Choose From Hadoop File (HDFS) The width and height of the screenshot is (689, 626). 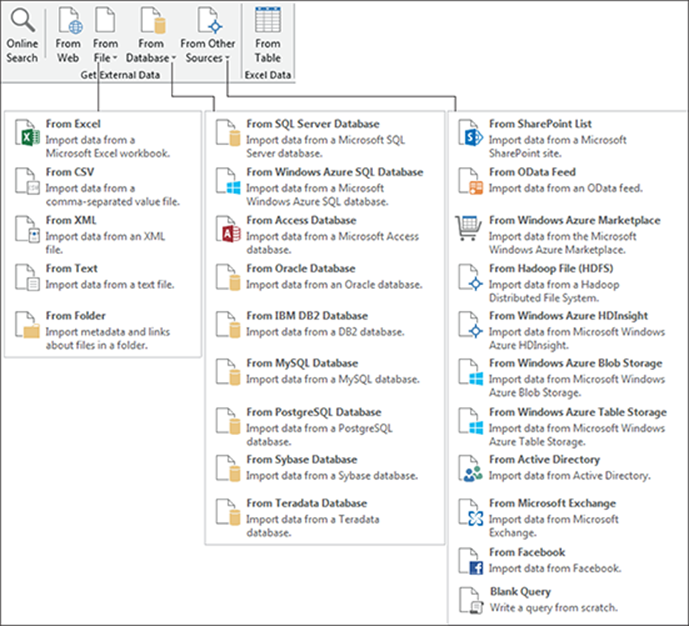point(567,283)
